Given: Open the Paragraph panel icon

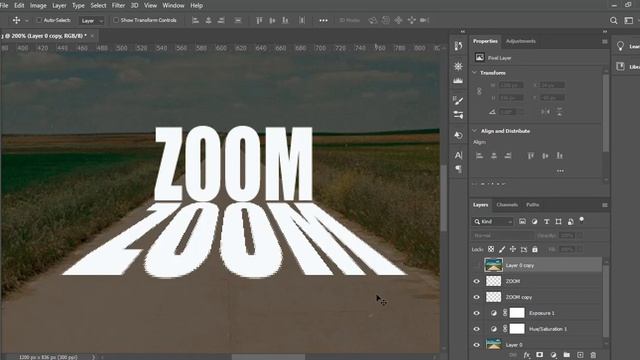Looking at the screenshot, I should tap(458, 169).
